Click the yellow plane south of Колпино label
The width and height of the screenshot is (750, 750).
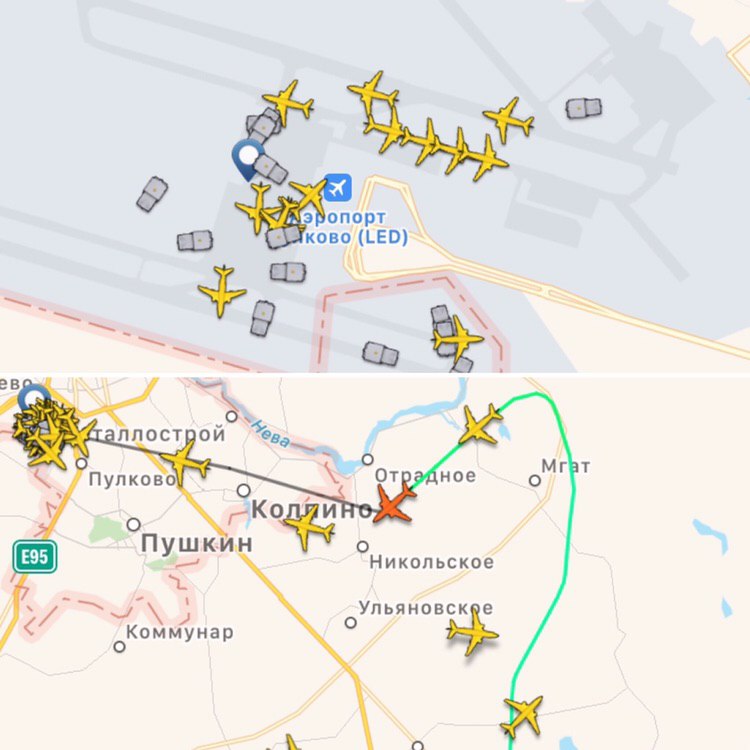point(309,528)
